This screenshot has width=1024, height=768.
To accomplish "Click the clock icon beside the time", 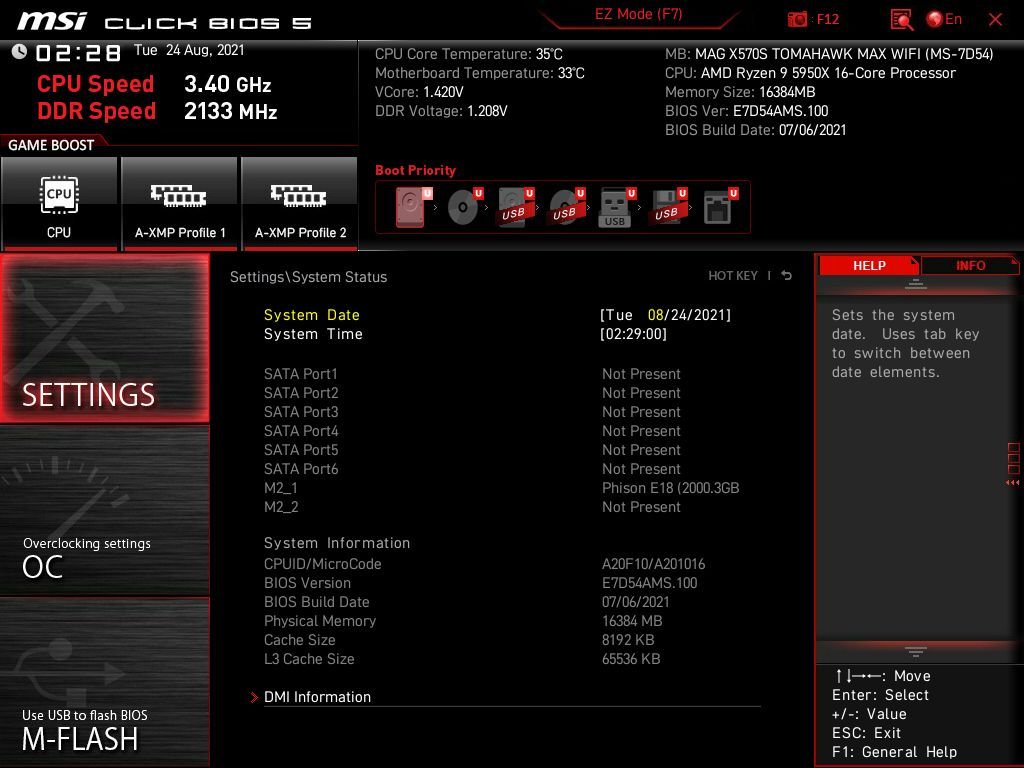I will [x=19, y=51].
